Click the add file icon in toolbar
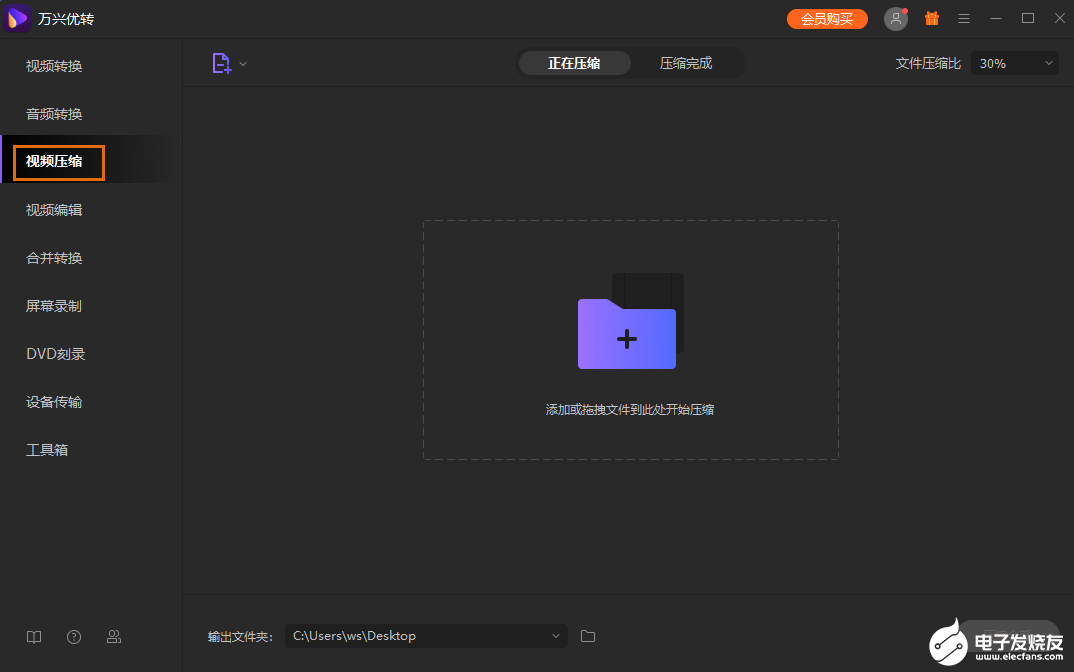The image size is (1074, 672). 221,63
